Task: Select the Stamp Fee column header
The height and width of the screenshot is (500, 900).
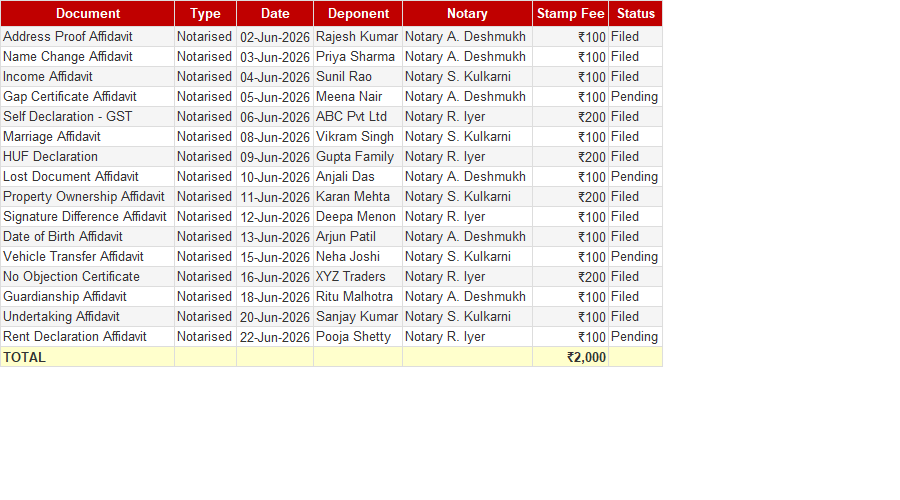Action: click(x=571, y=14)
